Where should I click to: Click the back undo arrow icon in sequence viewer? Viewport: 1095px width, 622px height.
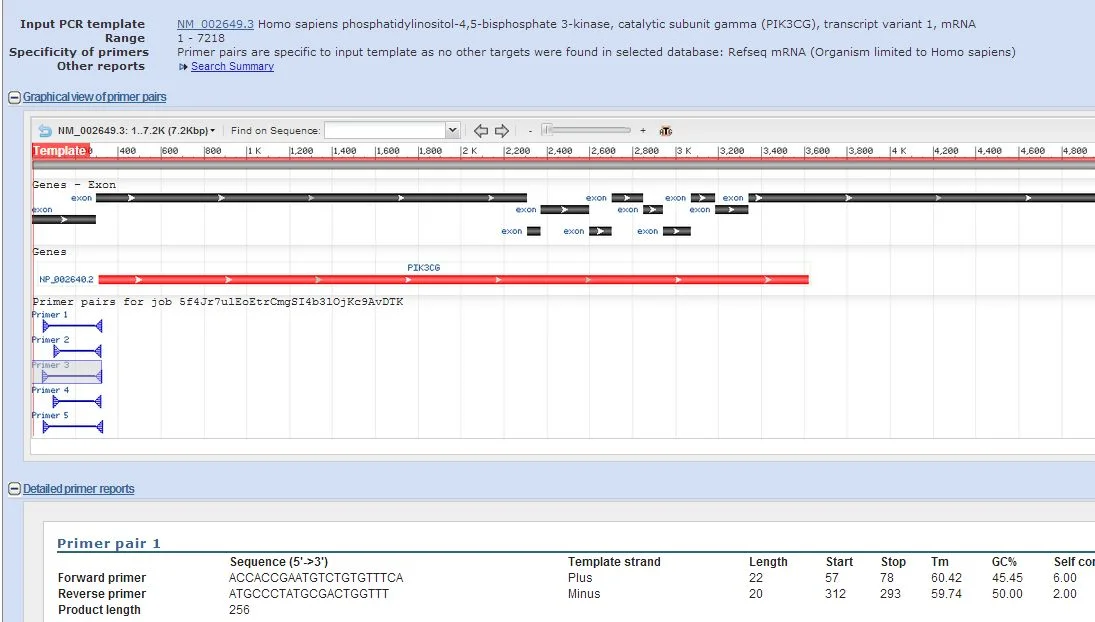pyautogui.click(x=45, y=131)
